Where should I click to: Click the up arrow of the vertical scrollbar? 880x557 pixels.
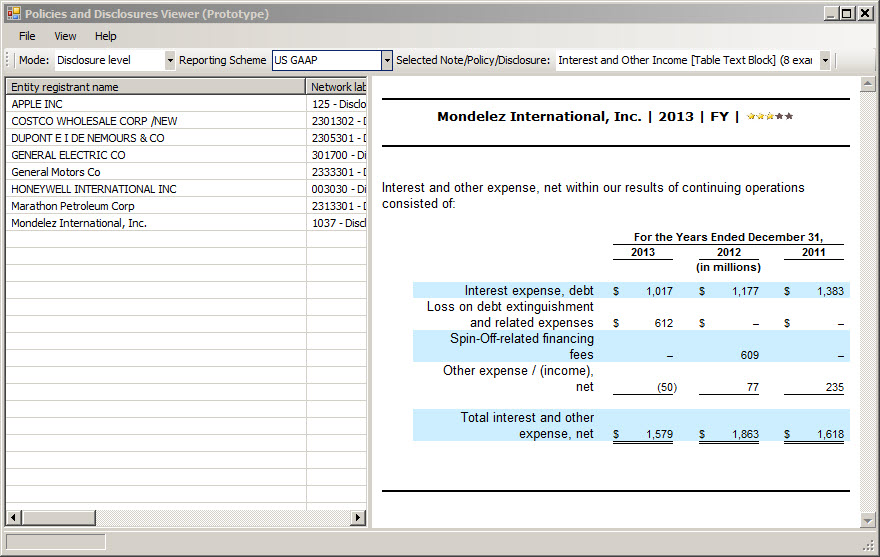868,85
